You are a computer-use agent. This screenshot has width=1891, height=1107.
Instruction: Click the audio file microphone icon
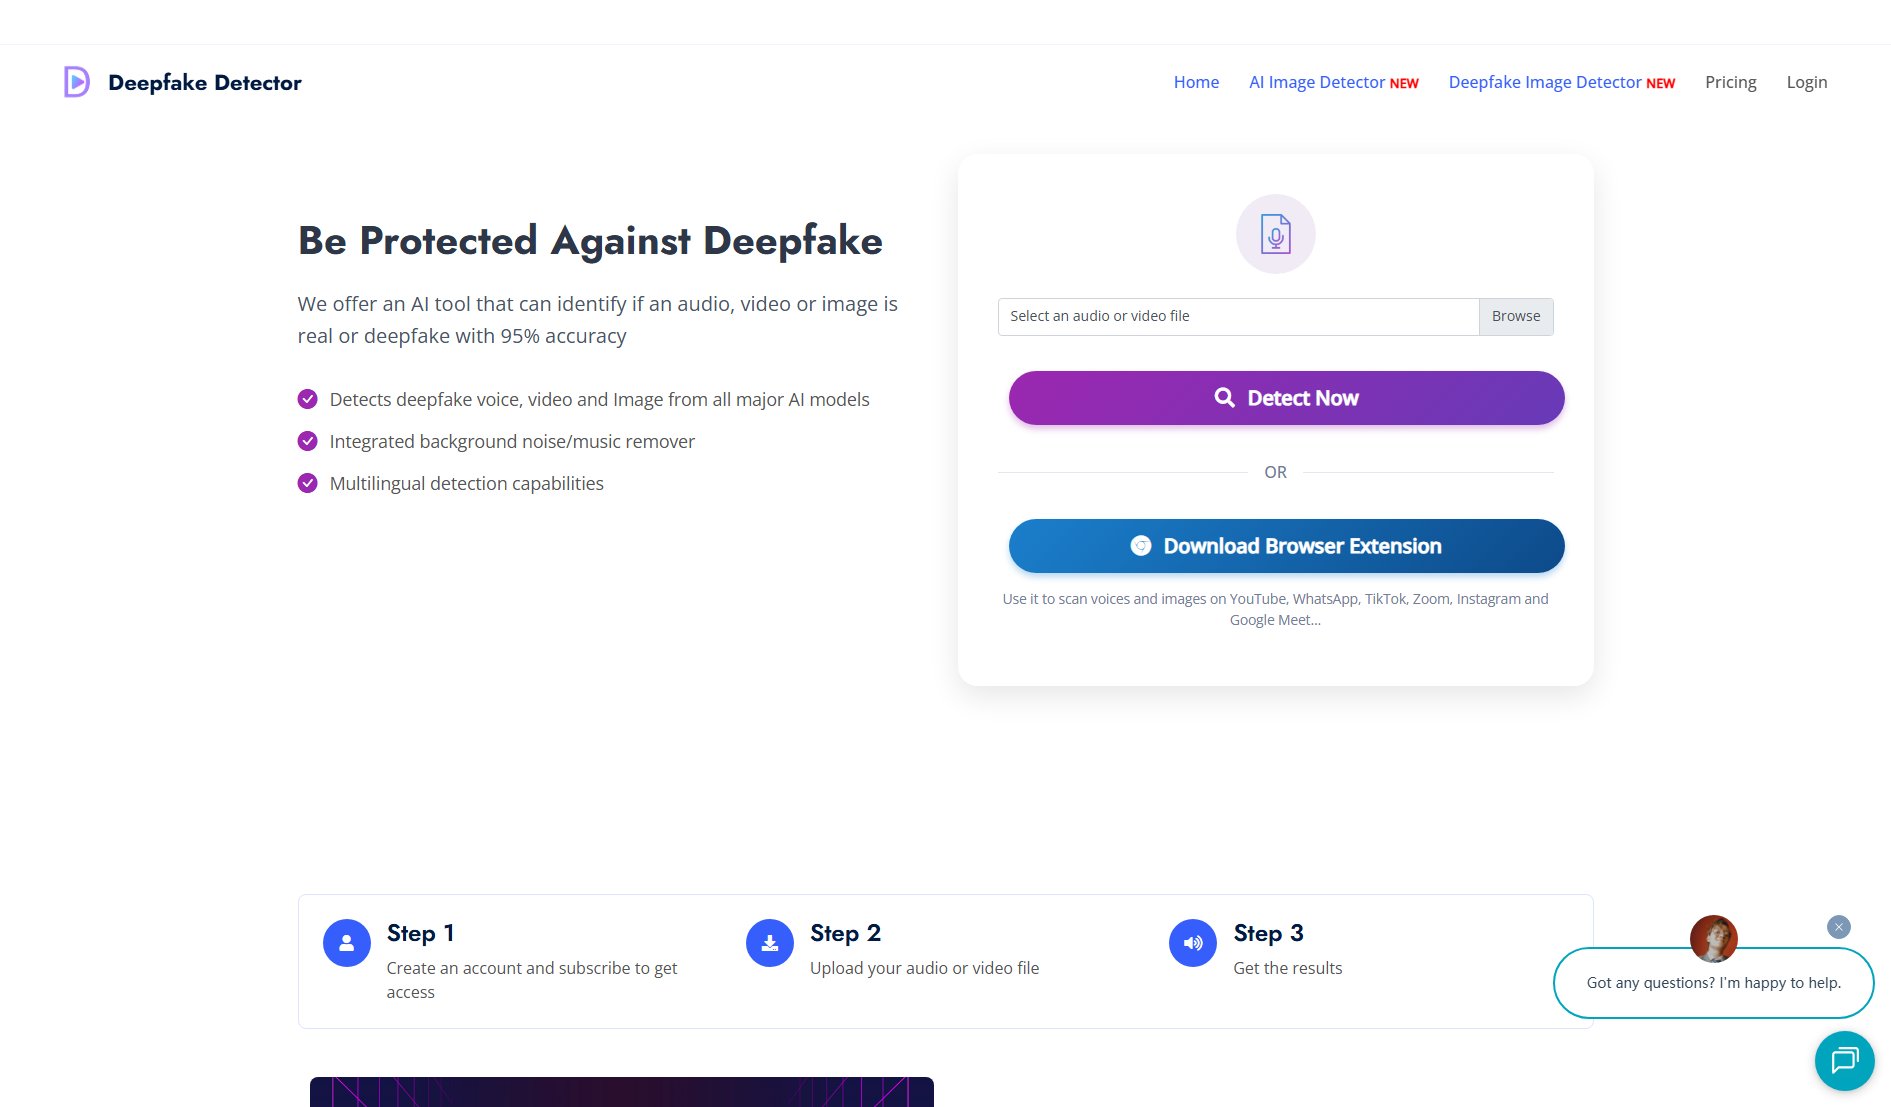click(x=1275, y=234)
